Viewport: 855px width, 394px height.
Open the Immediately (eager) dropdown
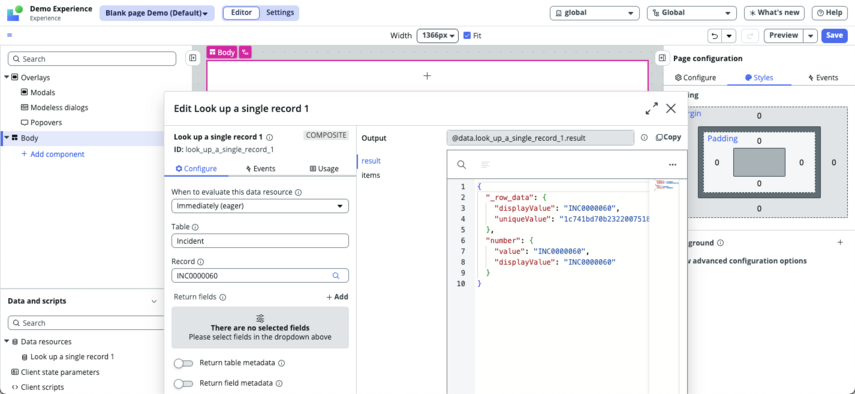click(260, 206)
